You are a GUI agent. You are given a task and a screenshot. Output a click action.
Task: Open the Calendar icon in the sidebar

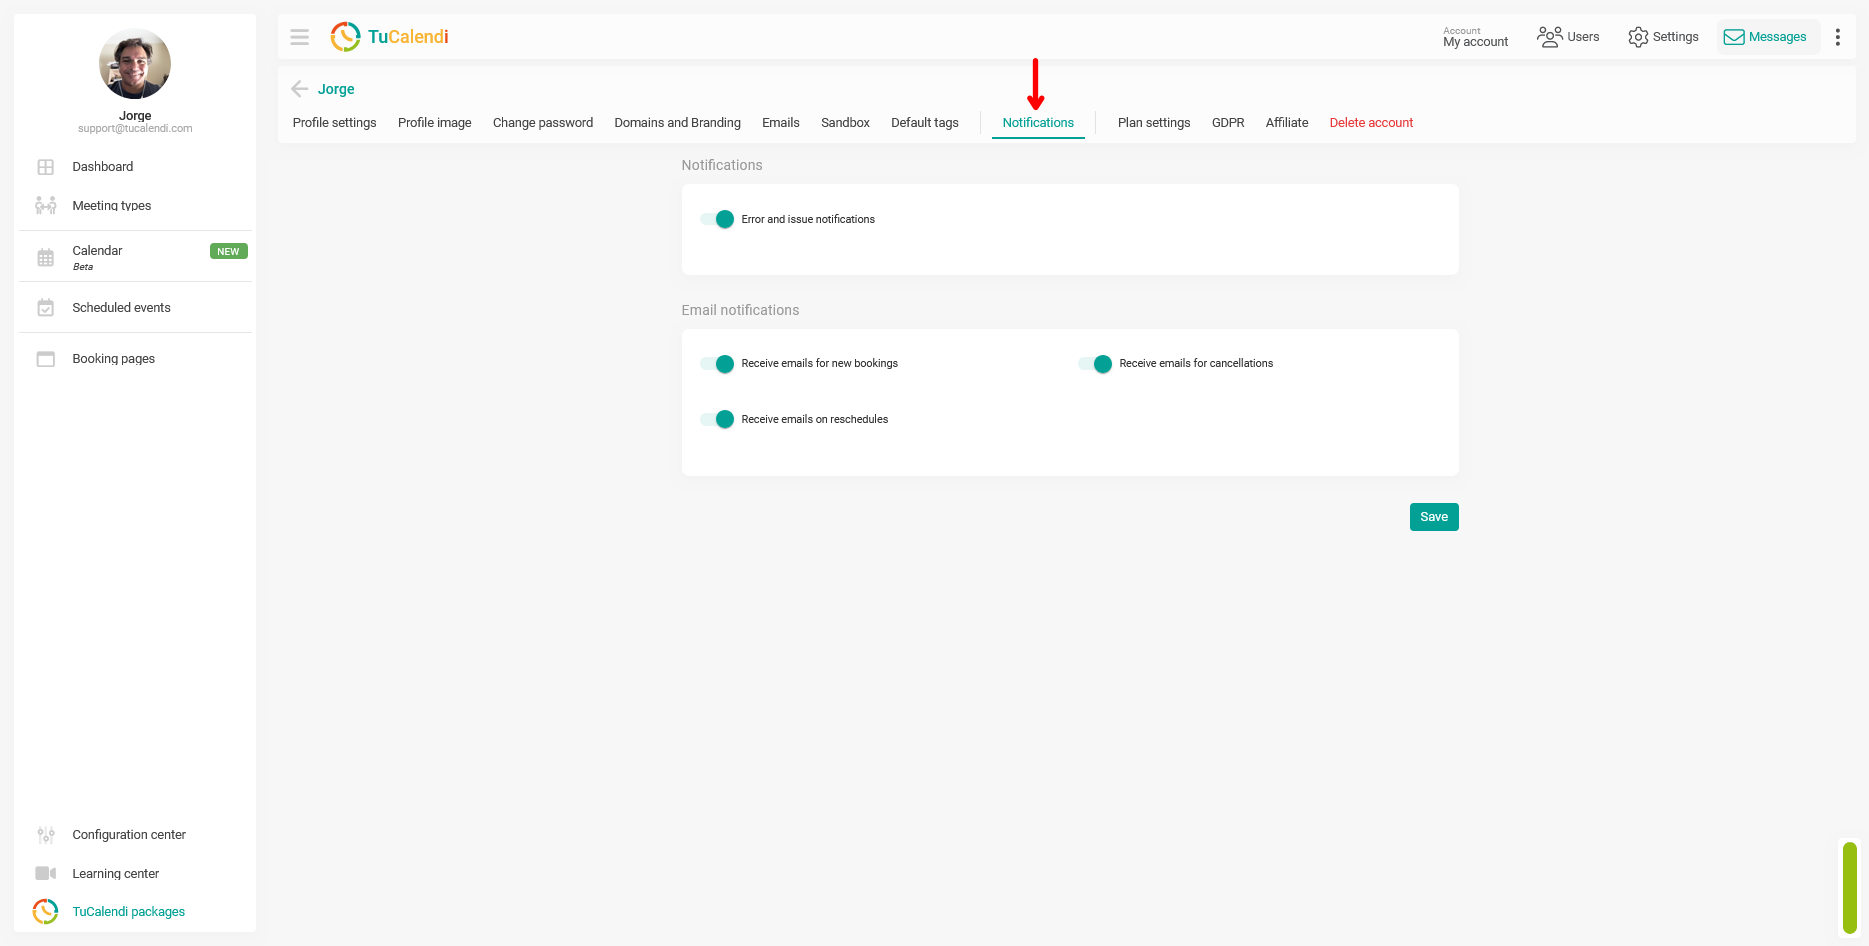coord(46,258)
